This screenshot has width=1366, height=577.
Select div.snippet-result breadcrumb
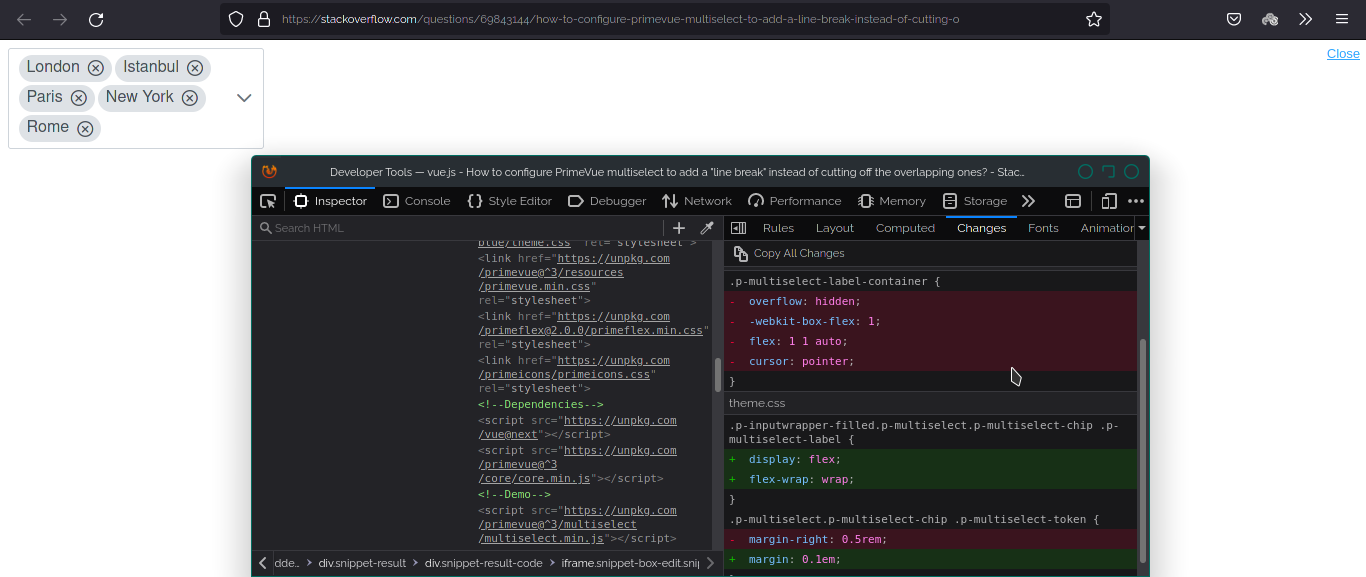click(x=362, y=563)
